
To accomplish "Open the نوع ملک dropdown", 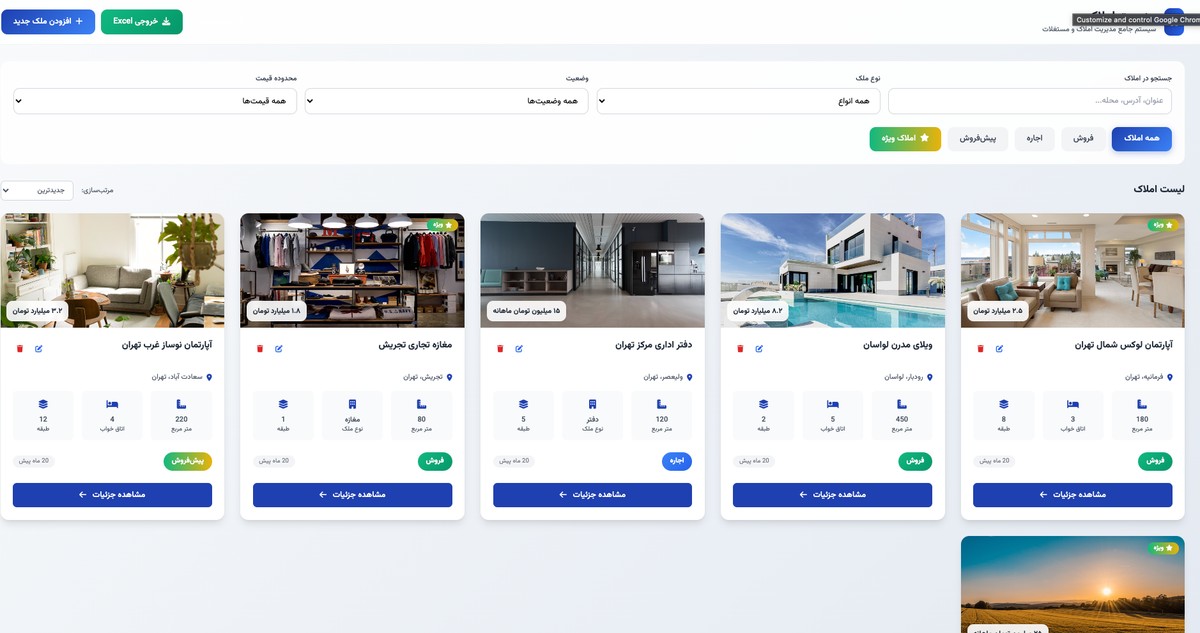I will (738, 101).
